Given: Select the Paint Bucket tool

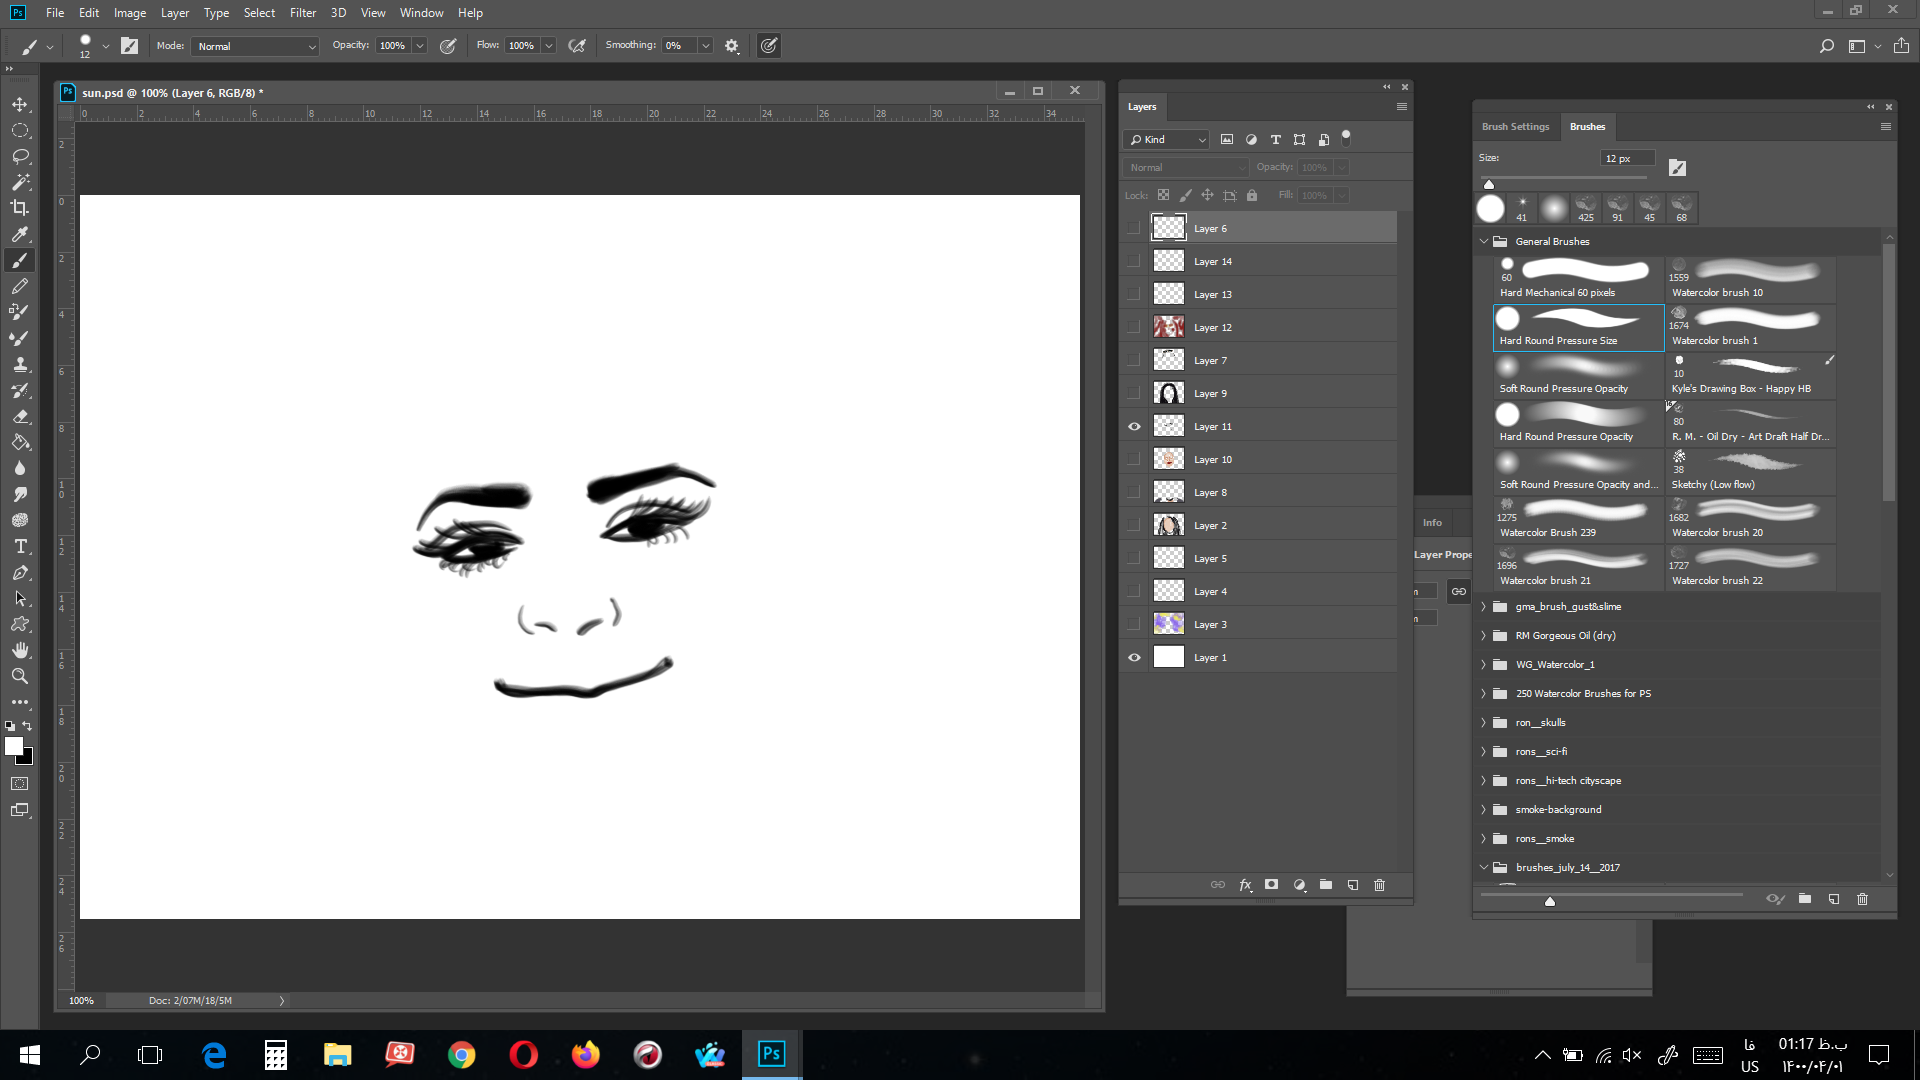Looking at the screenshot, I should (x=20, y=442).
